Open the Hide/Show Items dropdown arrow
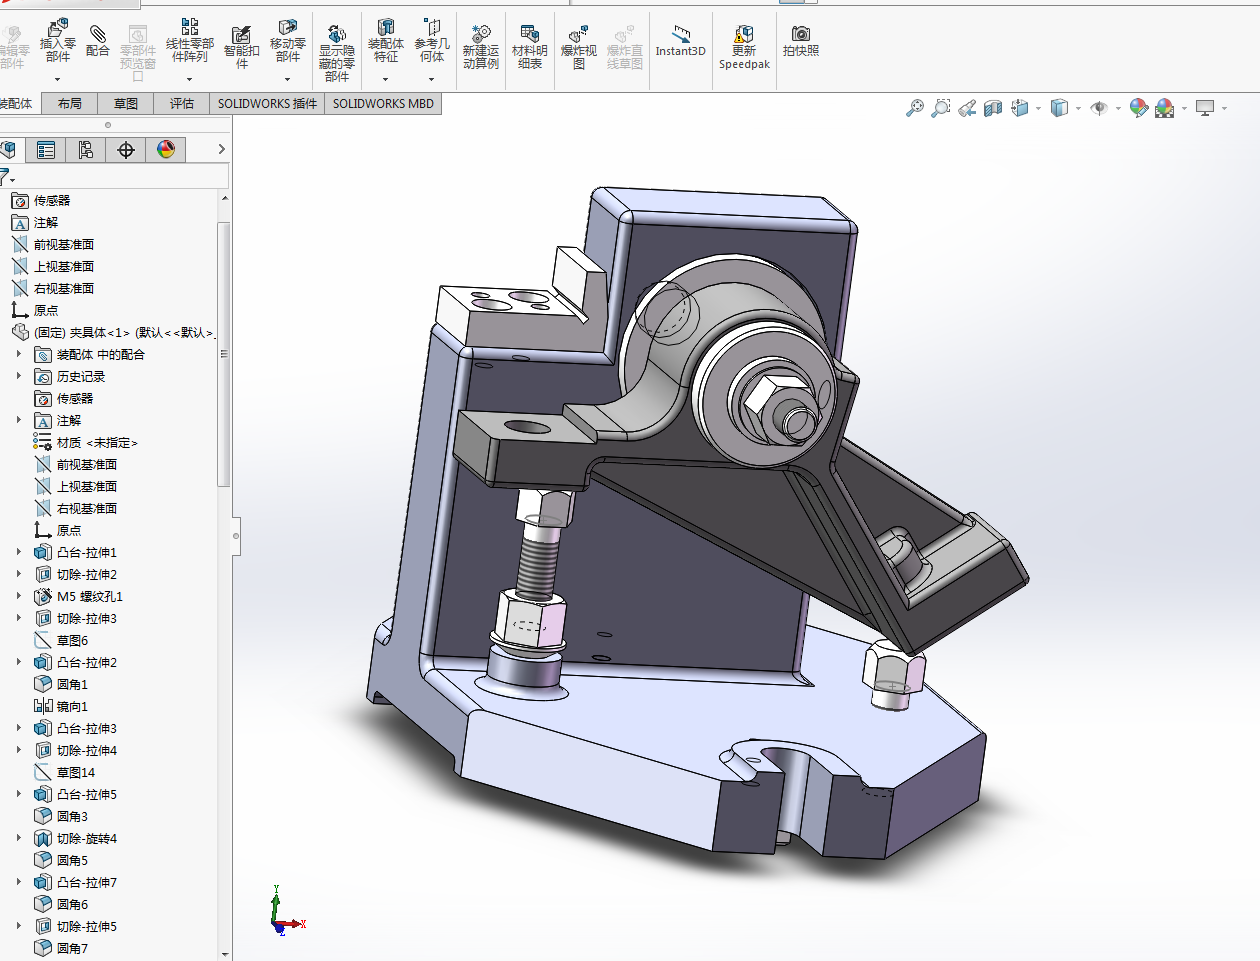 (x=1117, y=108)
